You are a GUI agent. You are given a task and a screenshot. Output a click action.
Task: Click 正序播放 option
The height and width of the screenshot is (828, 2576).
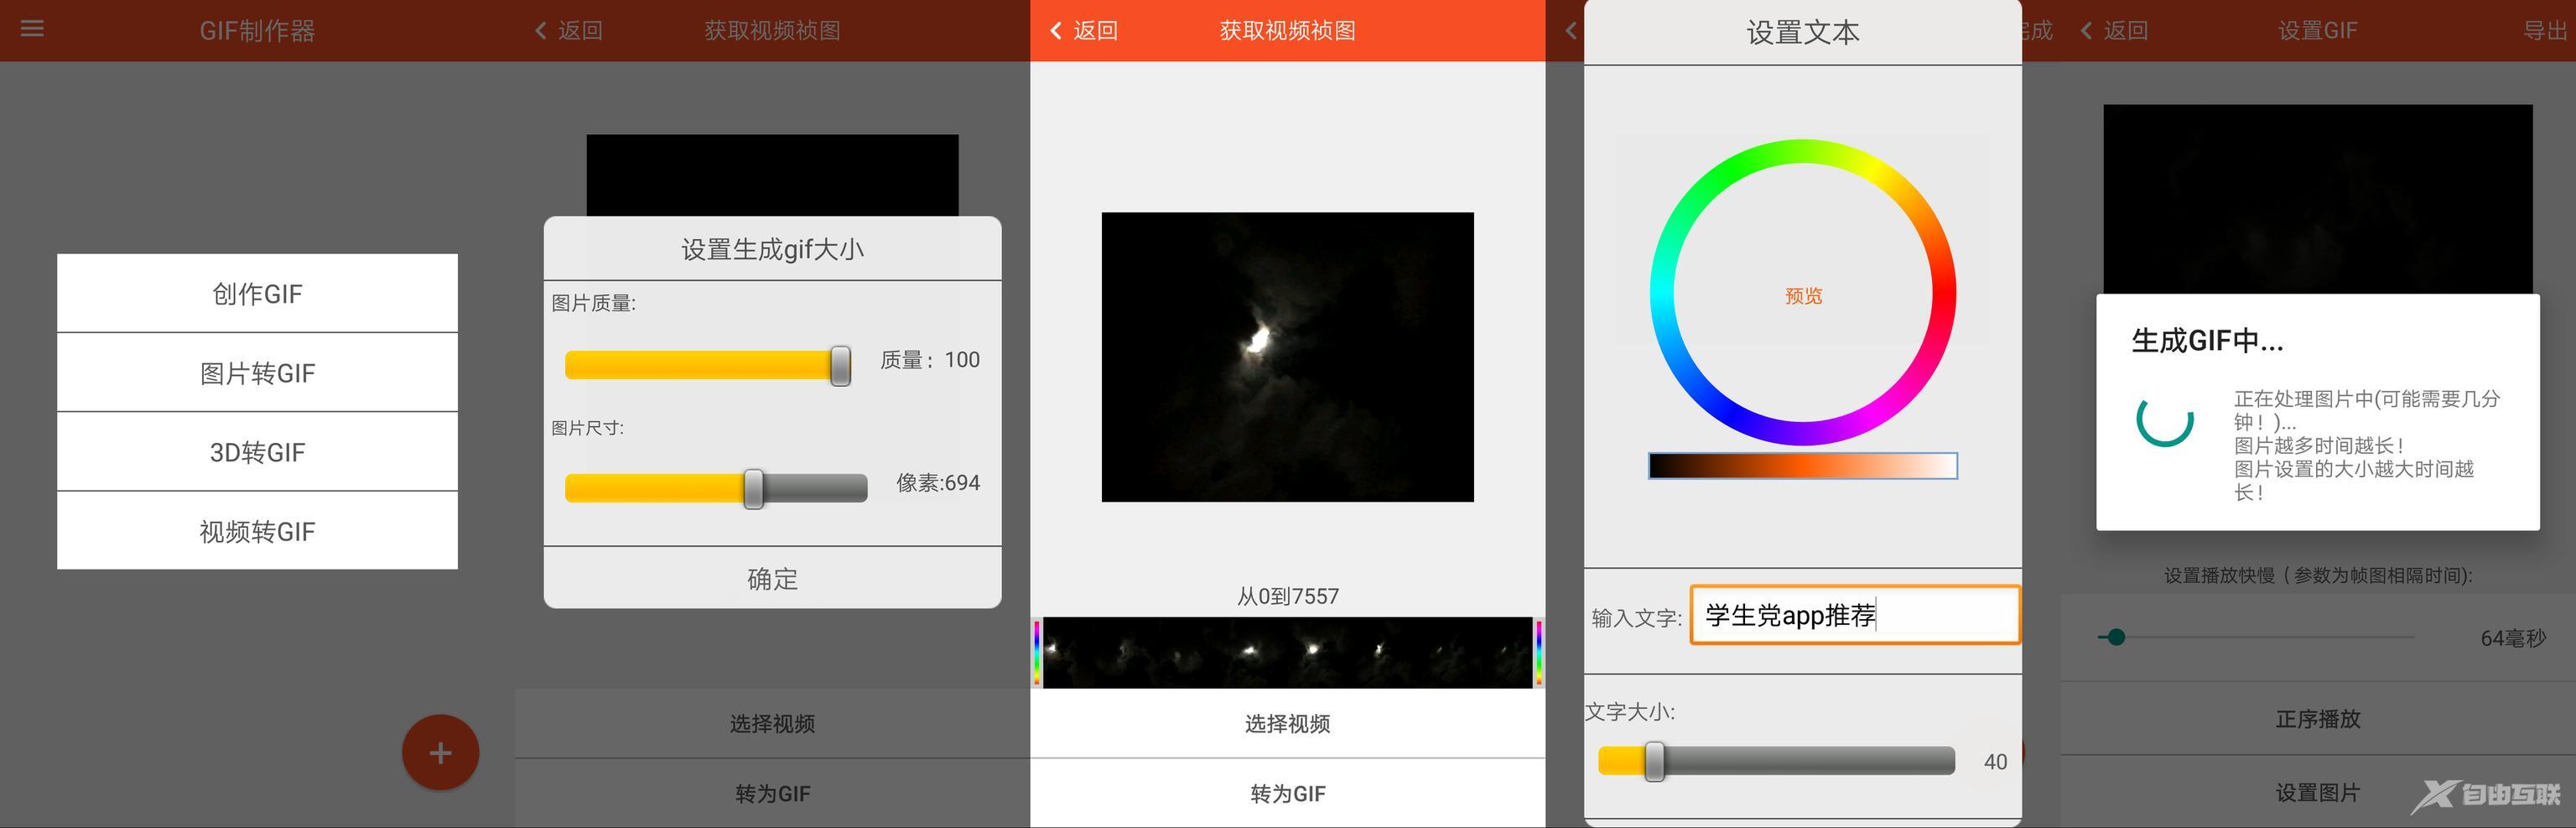tap(2317, 718)
